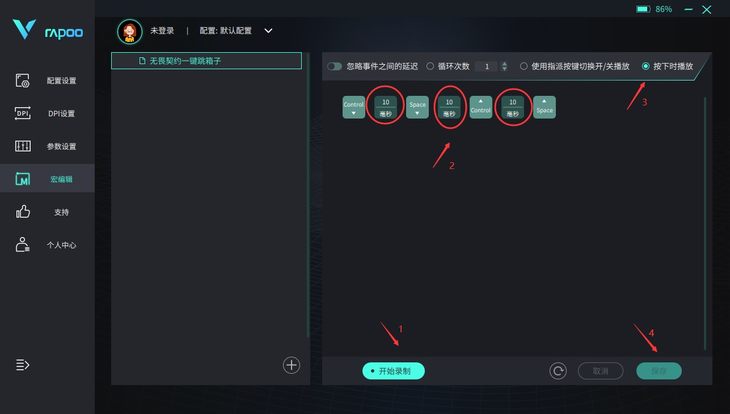Increase loop count using the stepper arrows

(x=504, y=63)
